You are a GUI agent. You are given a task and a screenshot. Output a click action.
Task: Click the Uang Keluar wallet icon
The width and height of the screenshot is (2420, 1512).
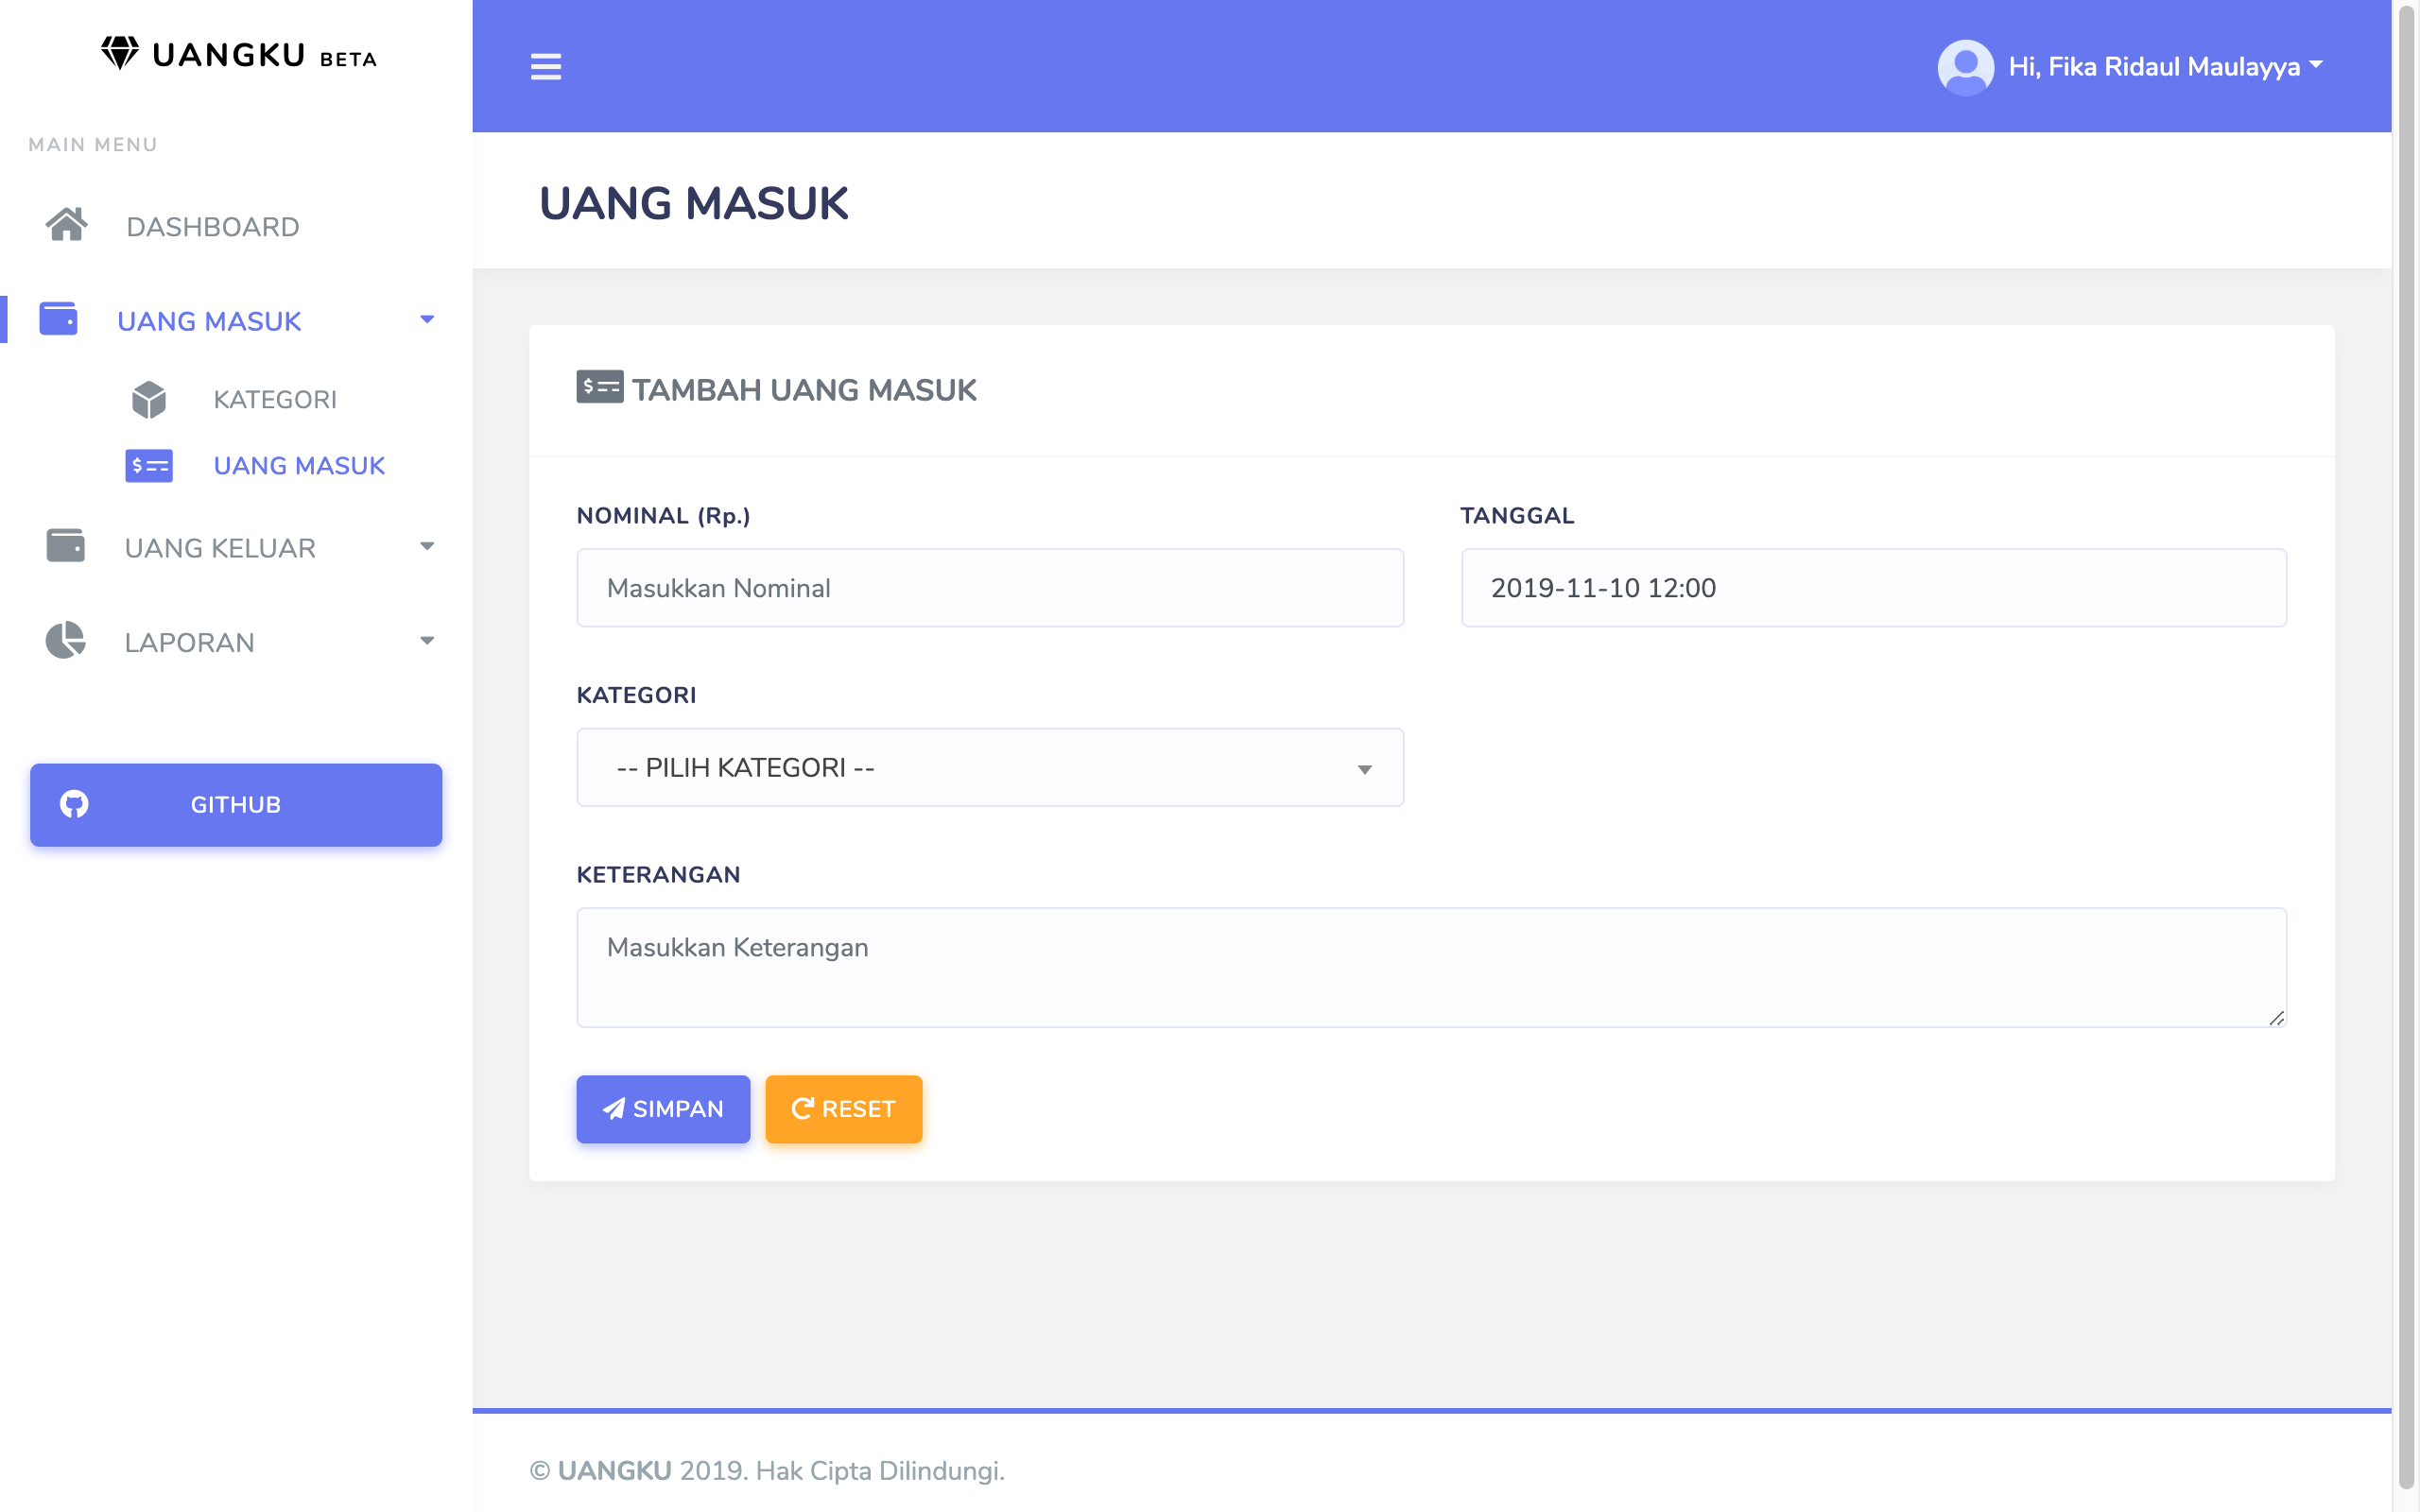[66, 546]
